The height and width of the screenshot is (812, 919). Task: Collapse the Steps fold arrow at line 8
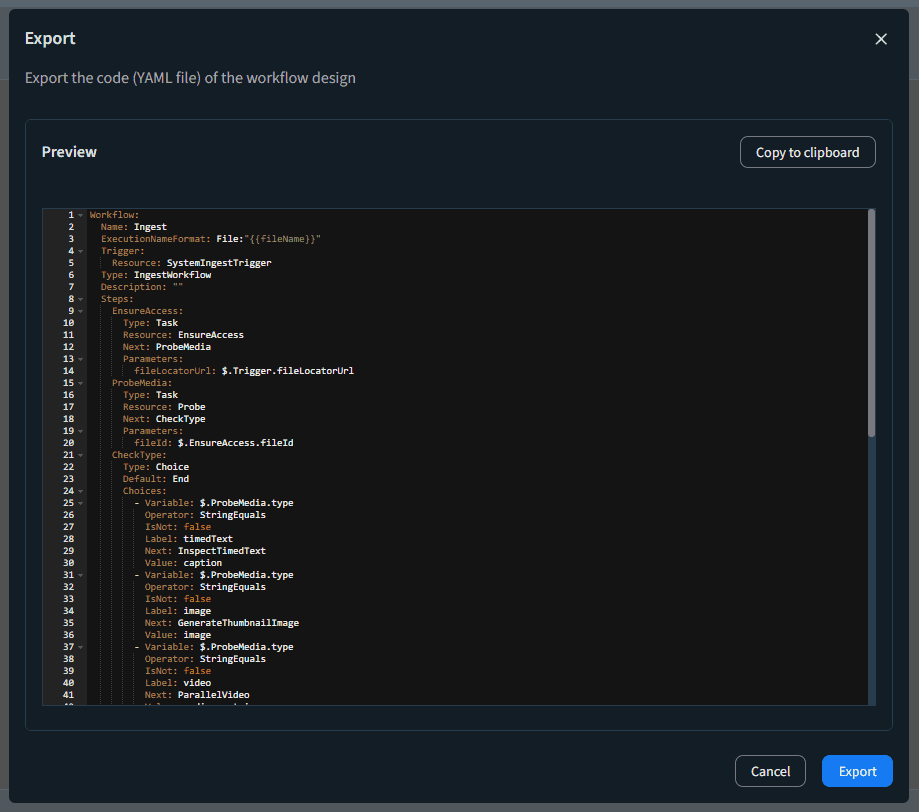tap(80, 299)
